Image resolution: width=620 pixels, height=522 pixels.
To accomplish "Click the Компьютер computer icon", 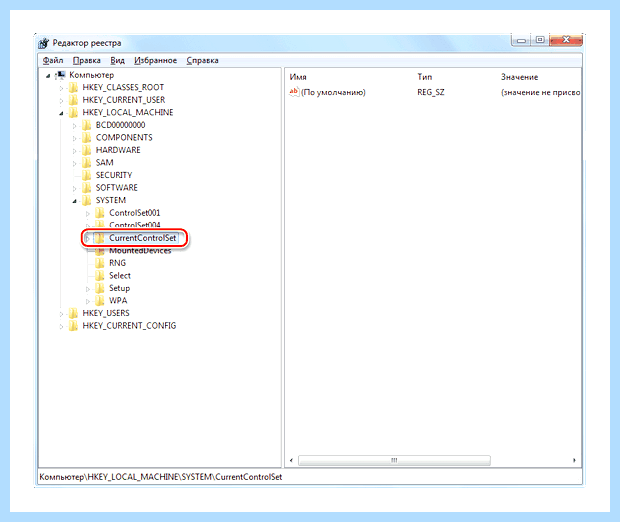I will pos(60,75).
